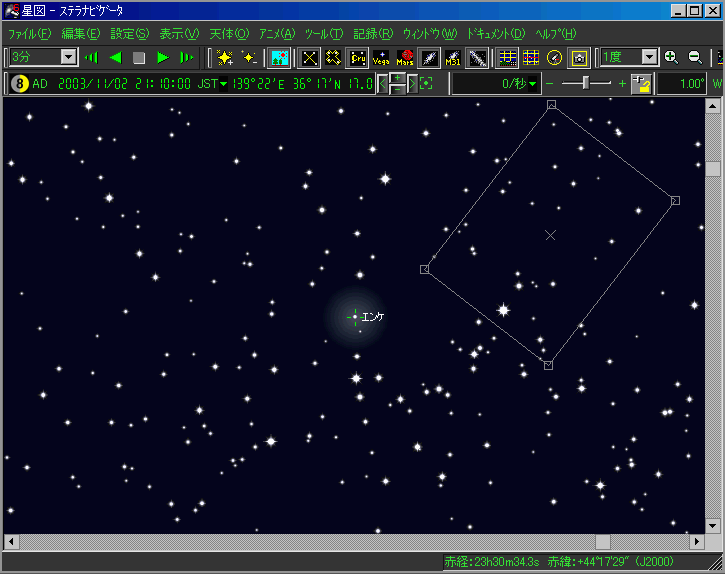Open the 天体(O) menu
Screen dimensions: 725x574
tap(229, 34)
